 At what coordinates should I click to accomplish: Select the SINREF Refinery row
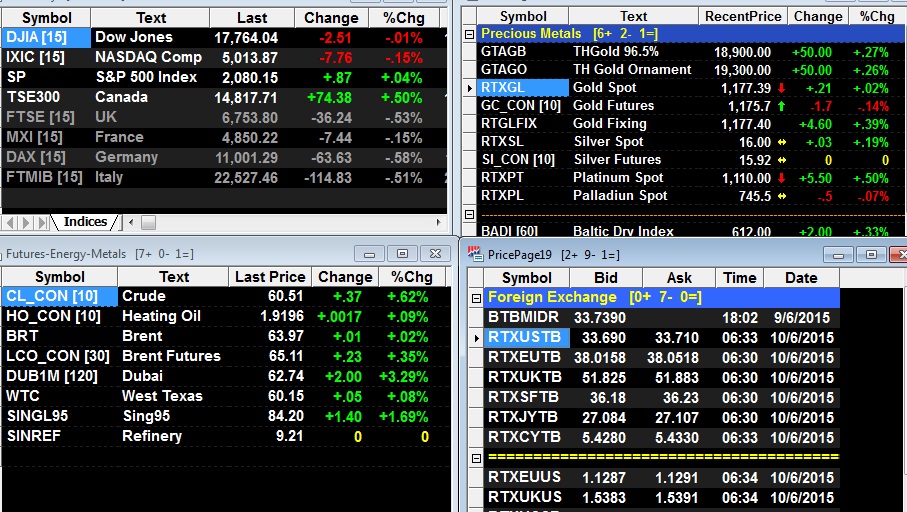(x=226, y=436)
